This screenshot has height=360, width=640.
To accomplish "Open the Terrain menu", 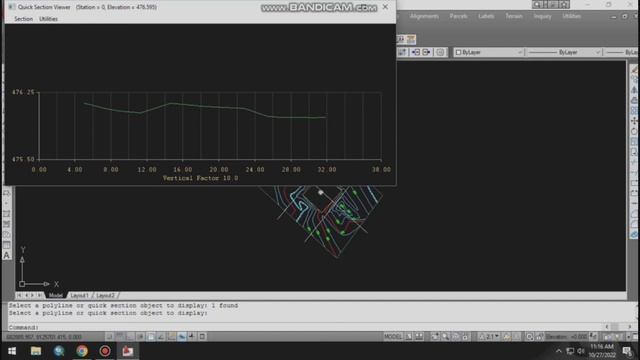I will tap(514, 16).
